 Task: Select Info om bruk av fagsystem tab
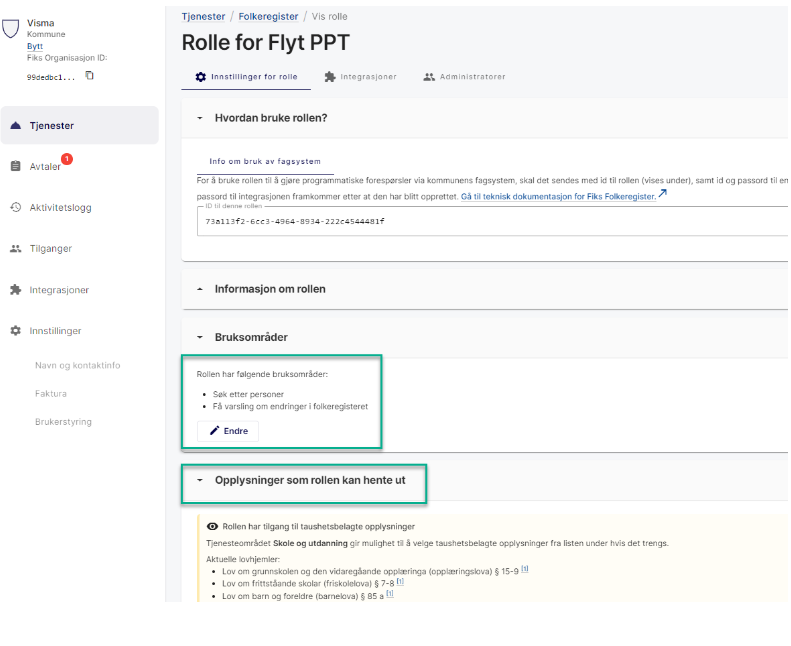(265, 161)
